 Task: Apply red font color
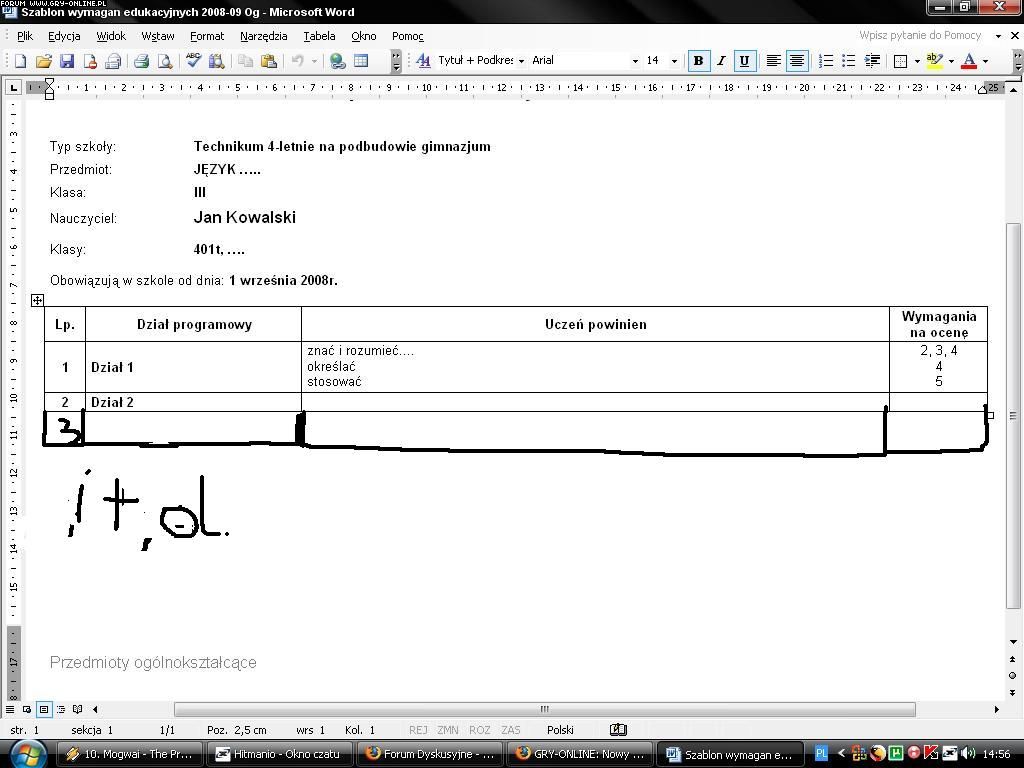point(970,61)
